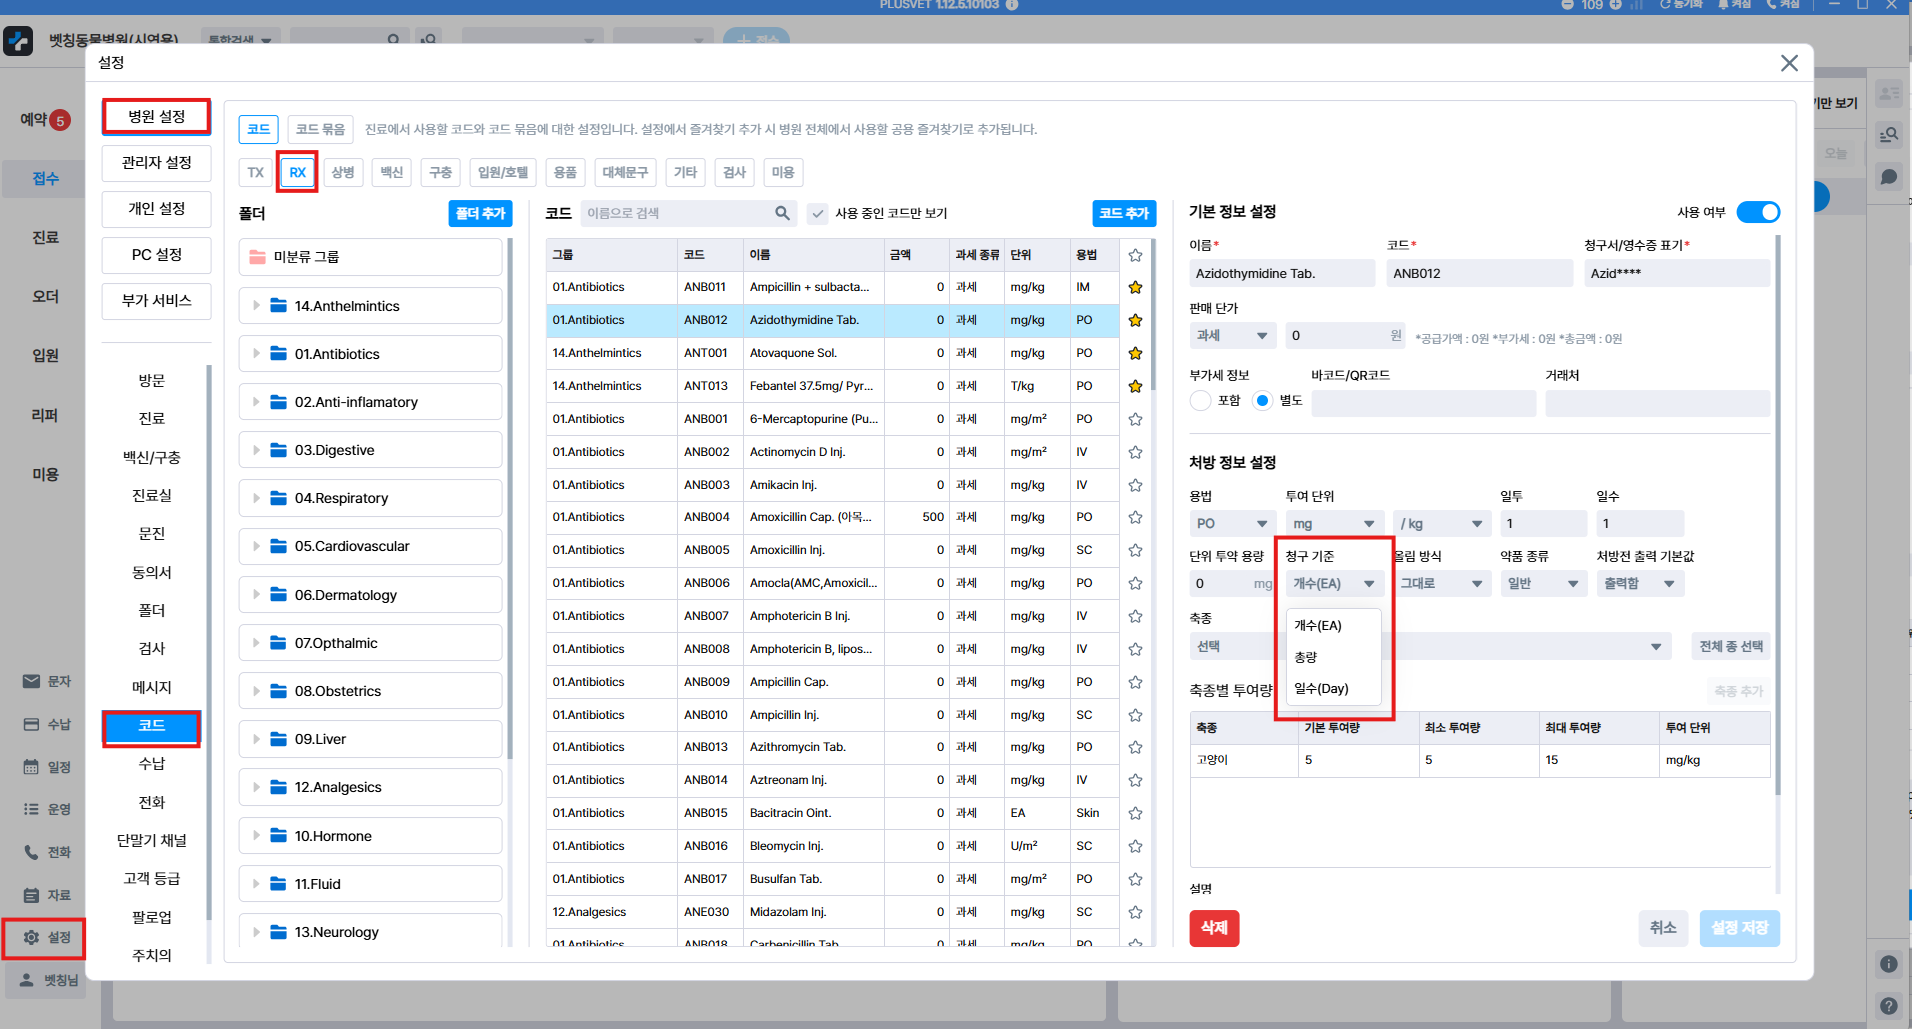This screenshot has height=1029, width=1912.
Task: Uncheck 사용 중인 코드만 보기 checkbox
Action: (818, 214)
